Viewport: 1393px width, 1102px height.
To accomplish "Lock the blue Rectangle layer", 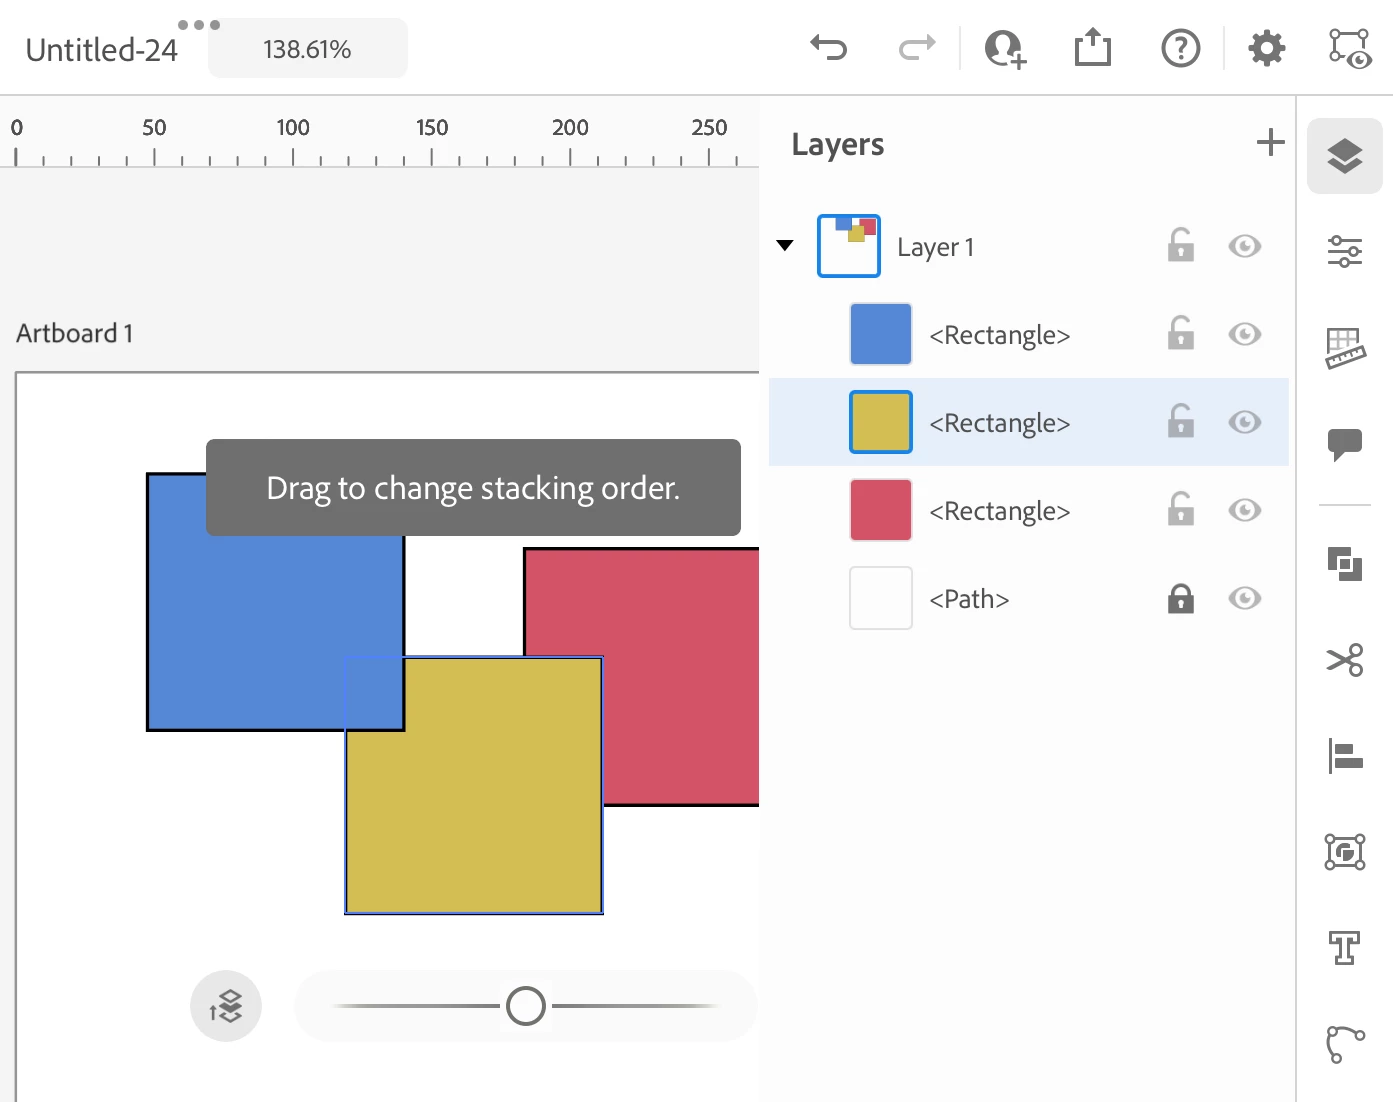I will pyautogui.click(x=1181, y=333).
